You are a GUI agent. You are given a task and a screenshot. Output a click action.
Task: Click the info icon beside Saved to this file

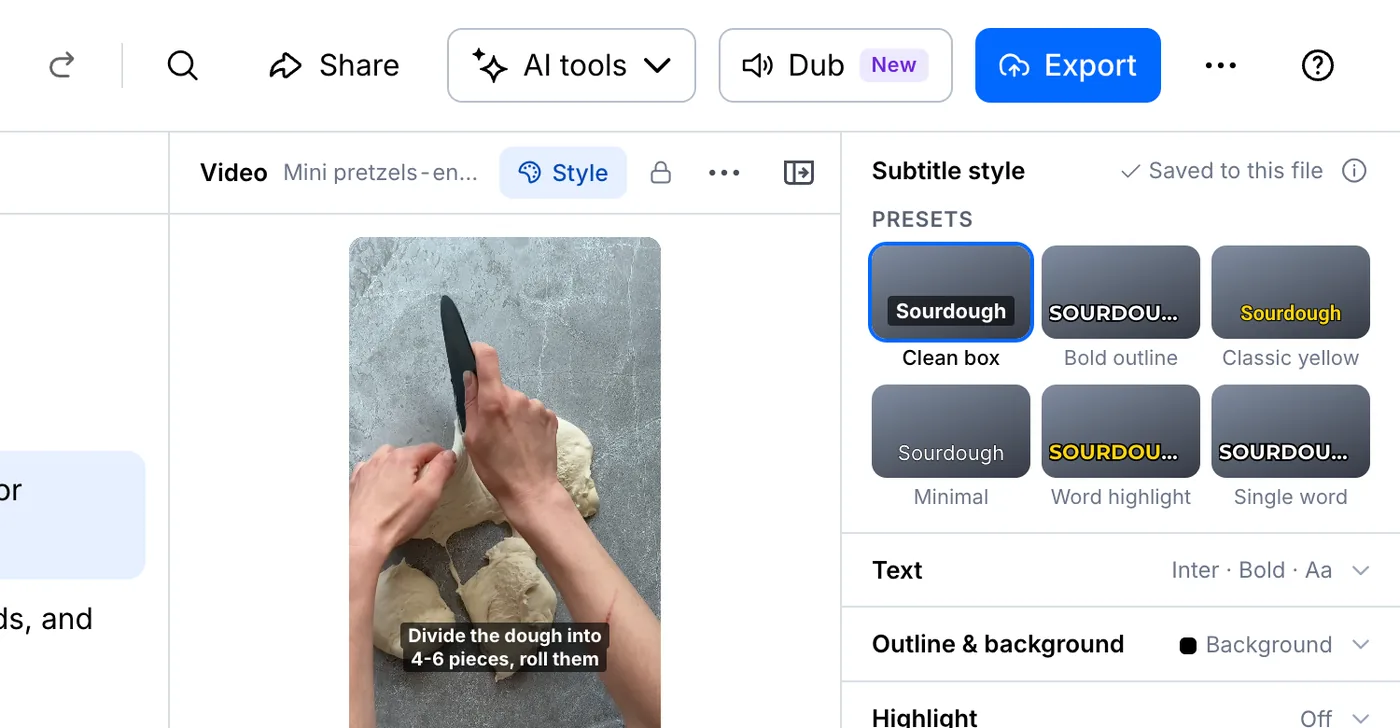[x=1354, y=171]
